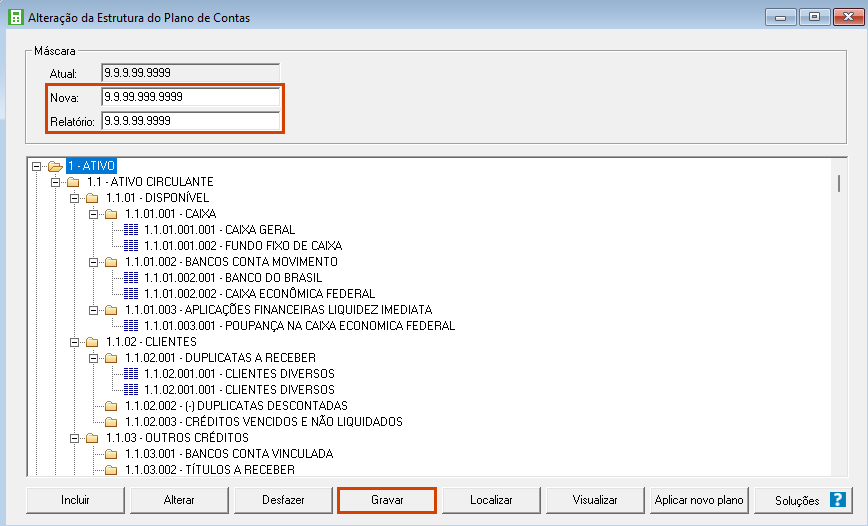The image size is (868, 526).
Task: Collapse the 1.1.01 - DISPONÍVEL branch
Action: [x=75, y=198]
